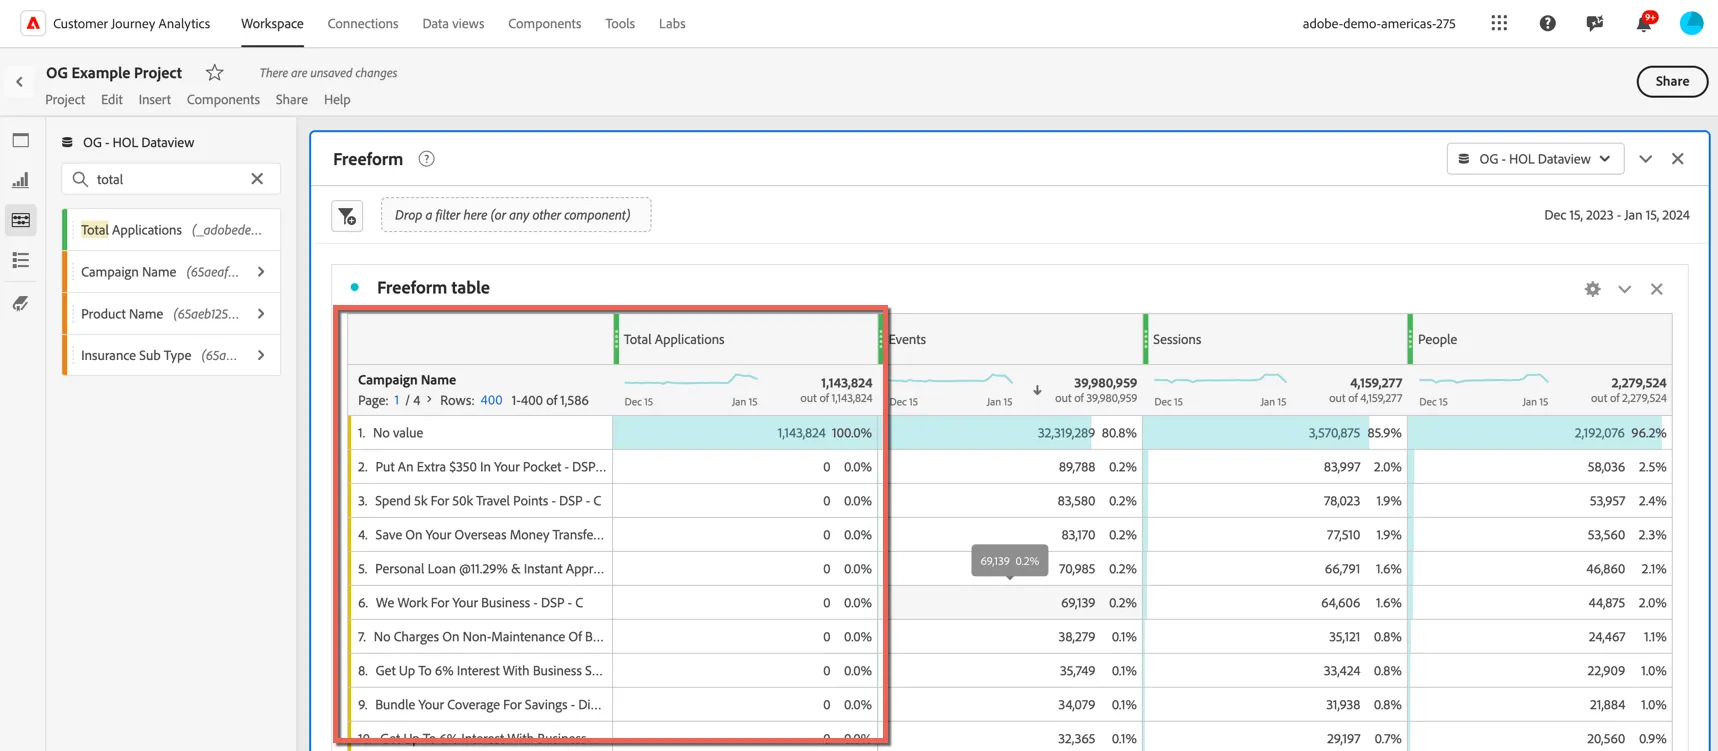Open Freeform table settings gear
Image resolution: width=1718 pixels, height=751 pixels.
click(x=1592, y=289)
